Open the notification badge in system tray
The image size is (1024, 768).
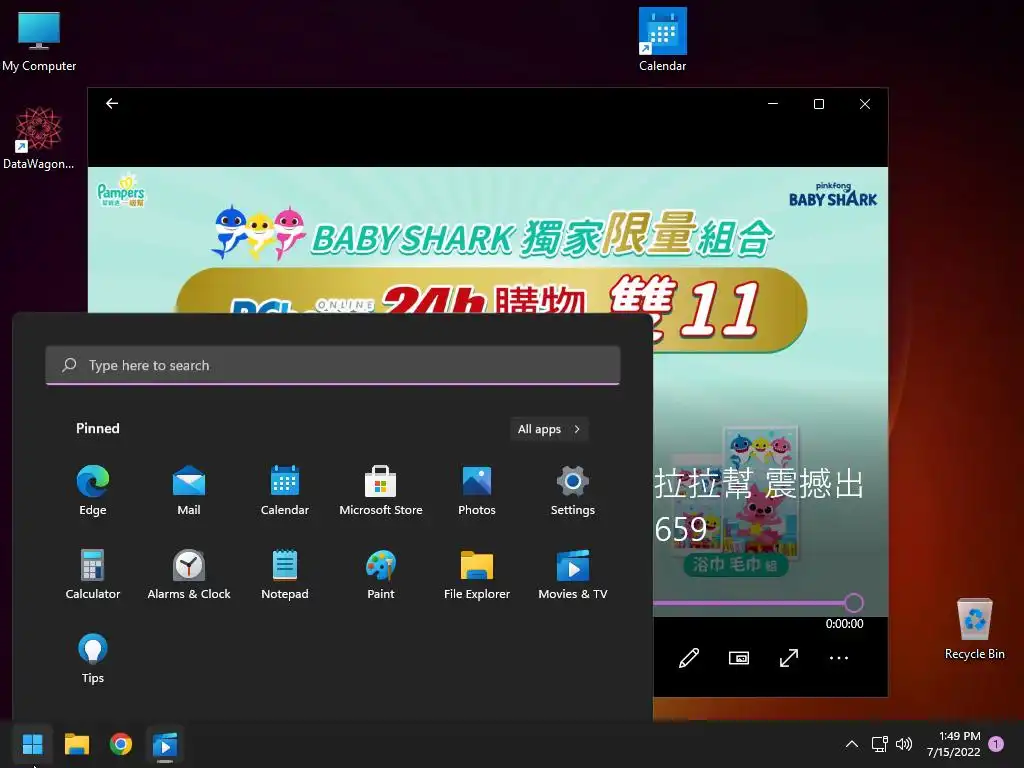(996, 744)
